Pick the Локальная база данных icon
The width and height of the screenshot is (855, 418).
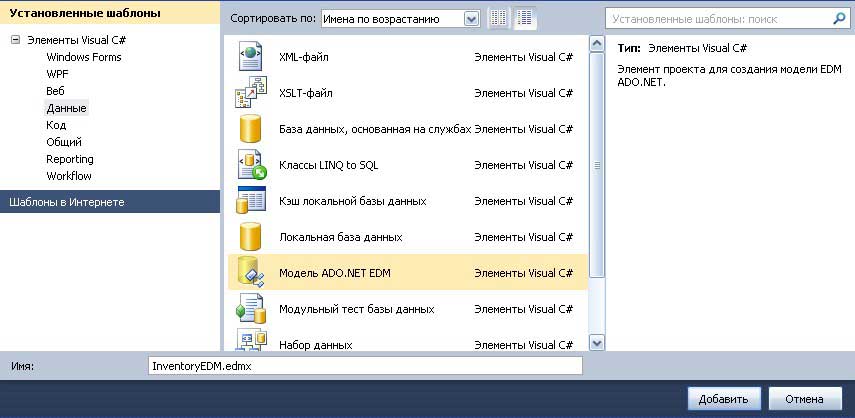[249, 237]
